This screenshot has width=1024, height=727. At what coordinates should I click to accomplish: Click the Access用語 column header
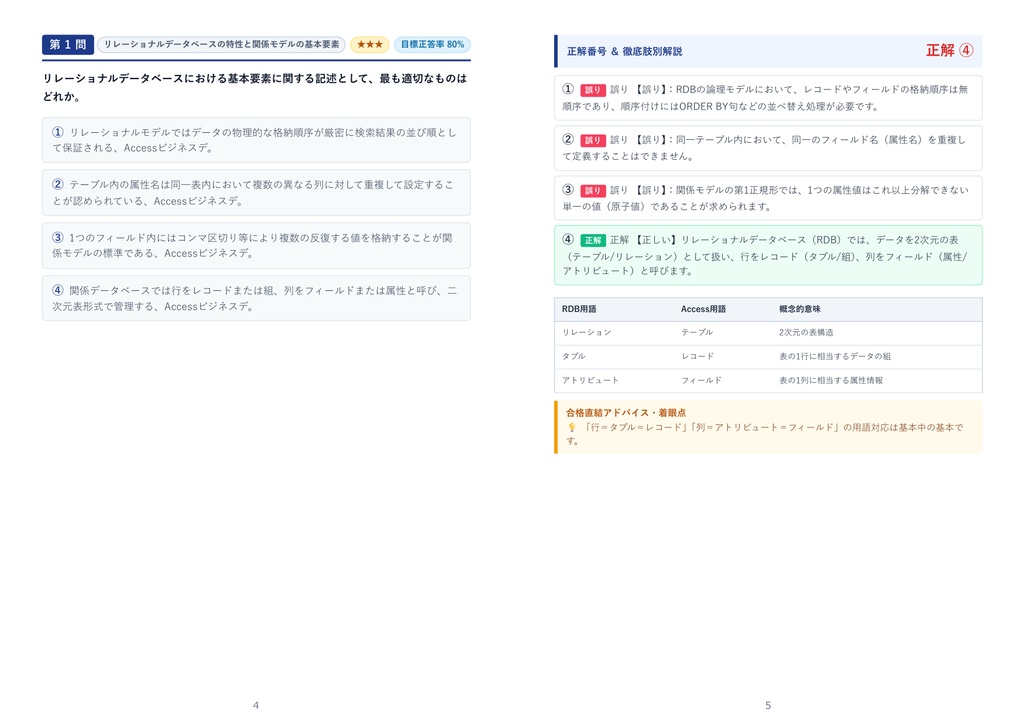(703, 309)
